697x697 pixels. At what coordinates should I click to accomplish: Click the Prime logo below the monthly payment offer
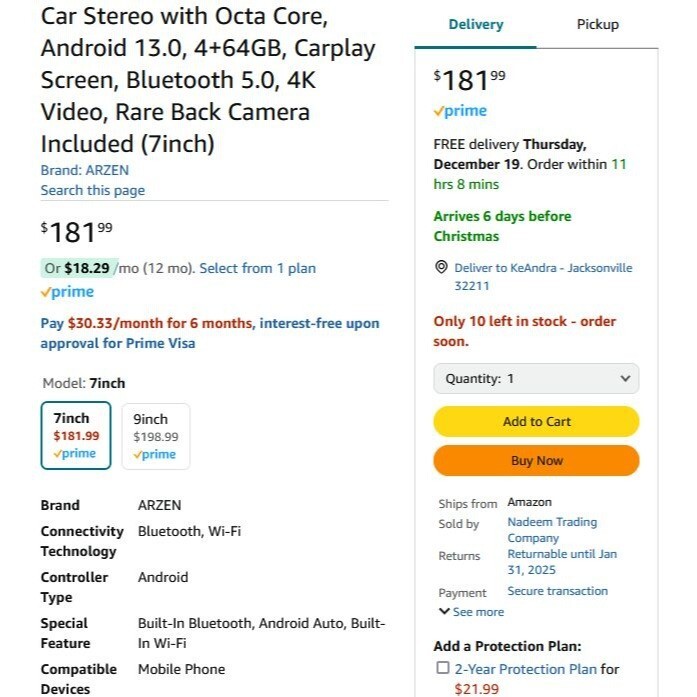[67, 292]
